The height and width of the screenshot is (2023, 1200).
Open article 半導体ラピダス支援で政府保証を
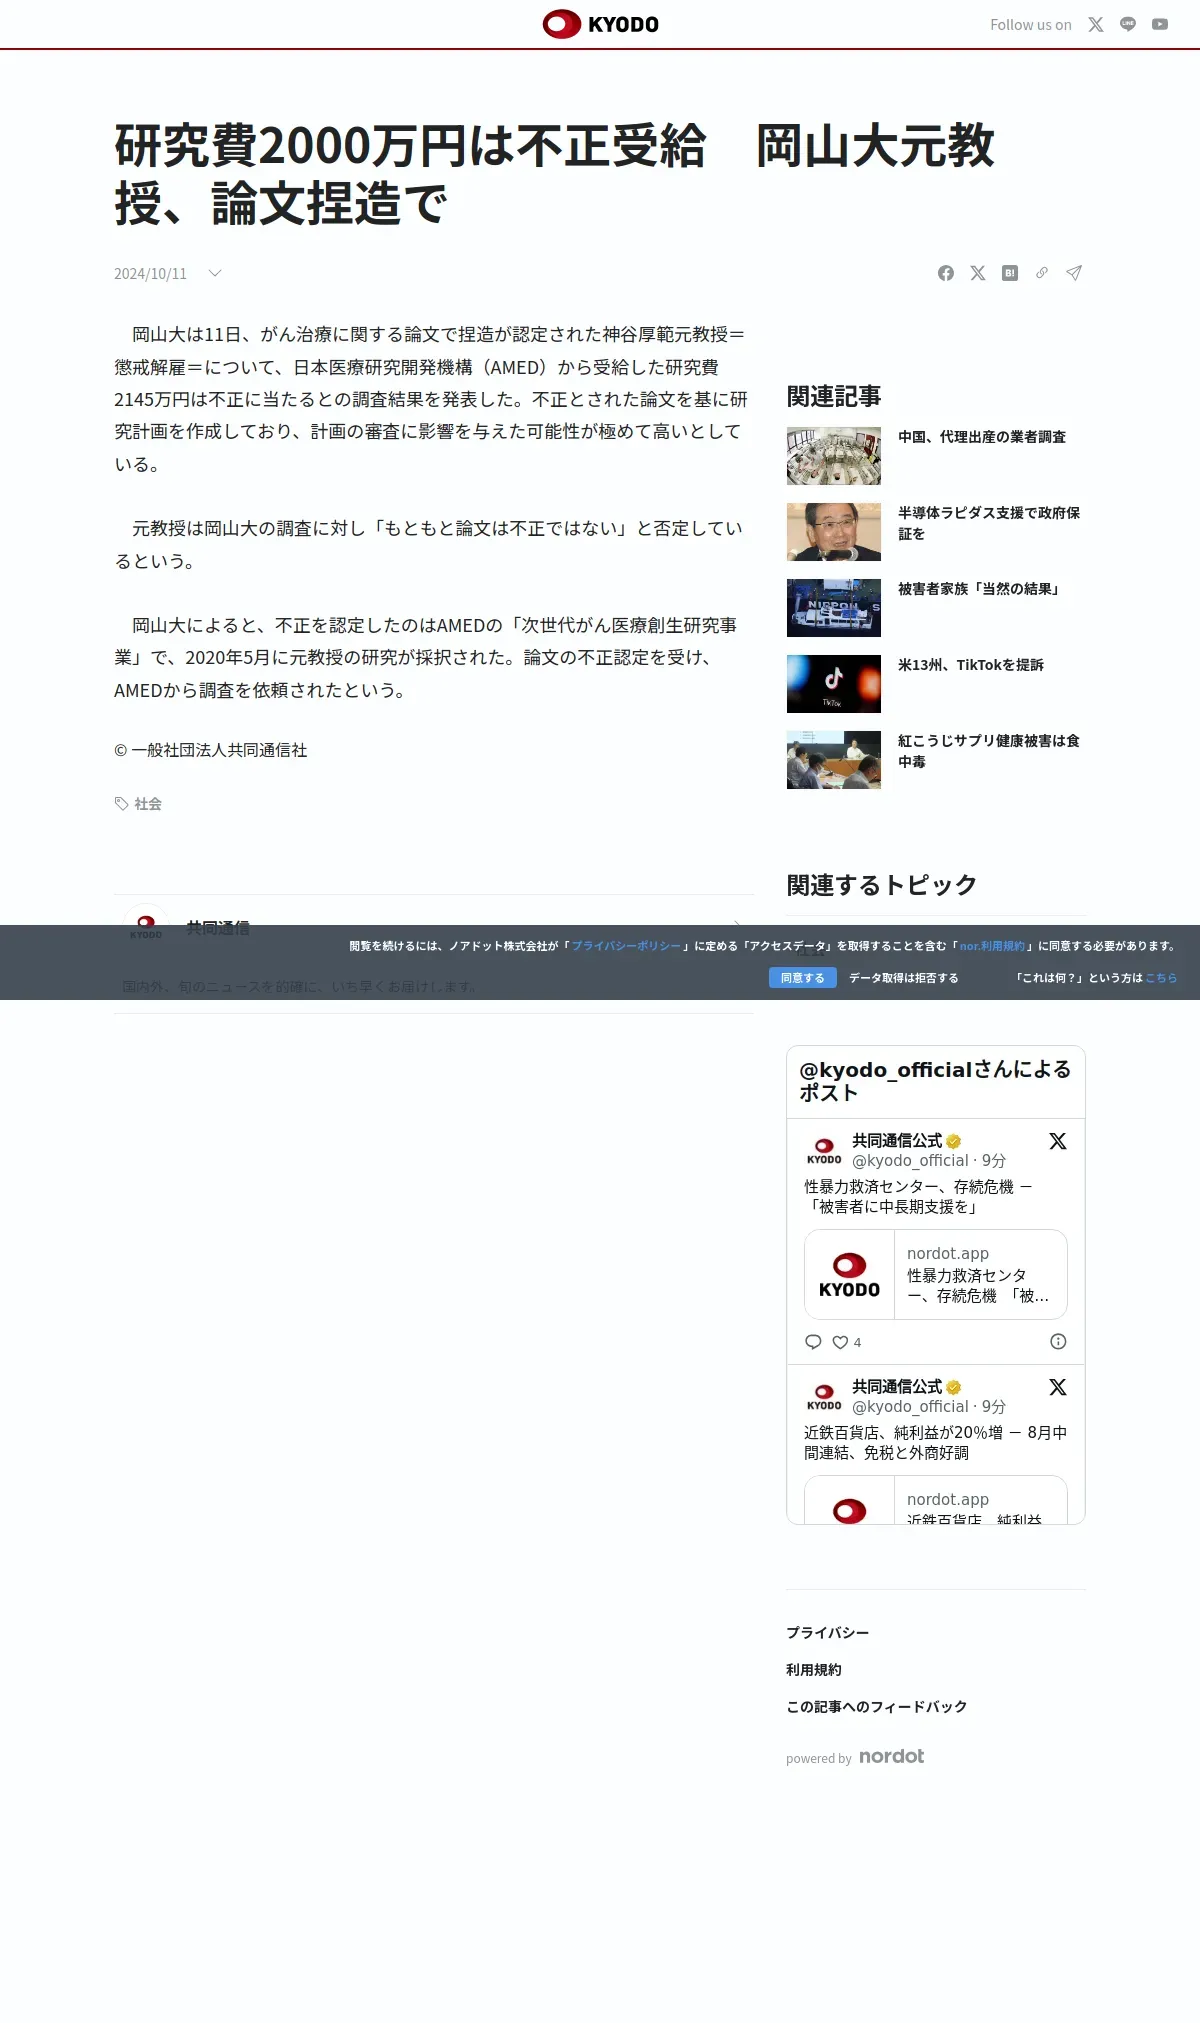click(989, 523)
